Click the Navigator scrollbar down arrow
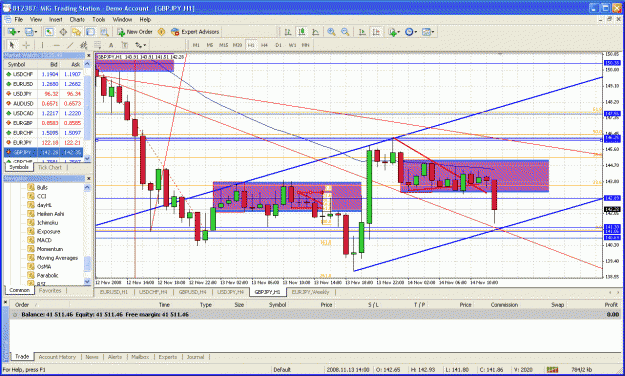Image resolution: width=625 pixels, height=376 pixels. click(x=87, y=281)
